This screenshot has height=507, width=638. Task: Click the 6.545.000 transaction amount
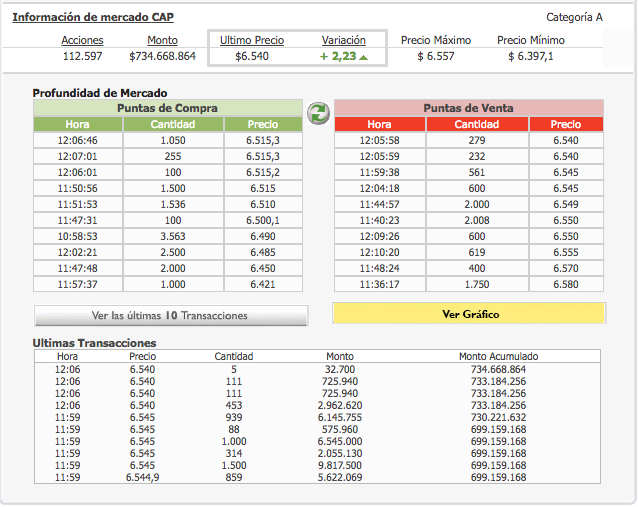pos(340,441)
